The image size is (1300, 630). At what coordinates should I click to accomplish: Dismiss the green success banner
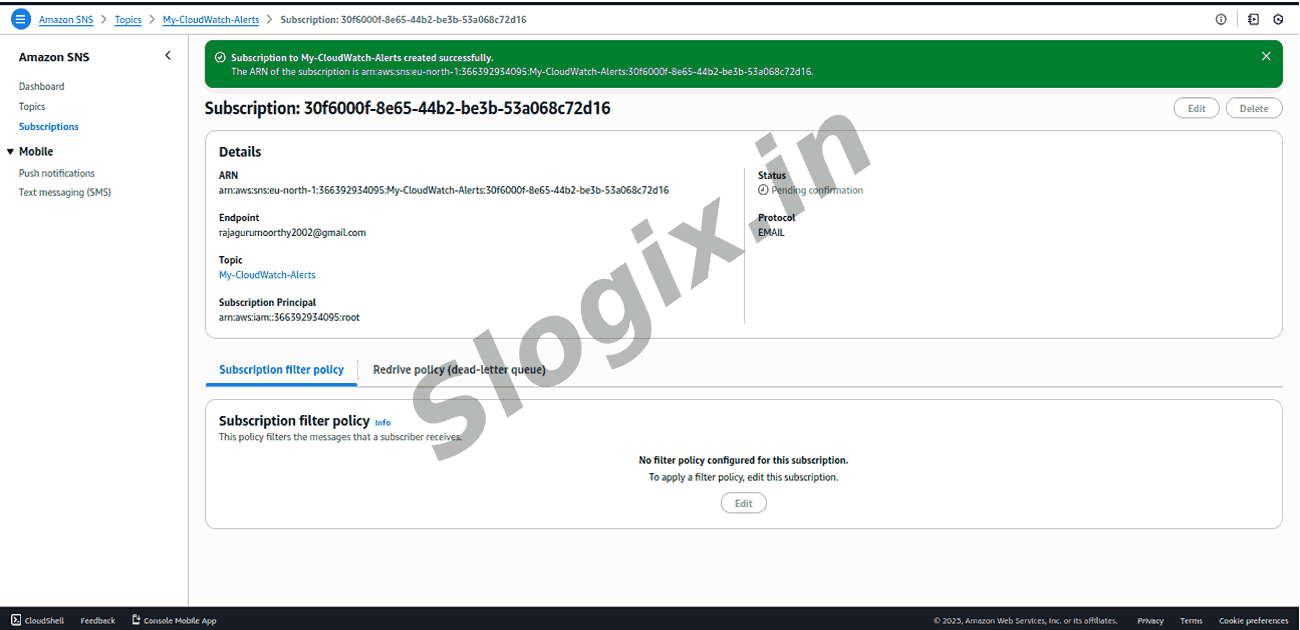(1266, 57)
